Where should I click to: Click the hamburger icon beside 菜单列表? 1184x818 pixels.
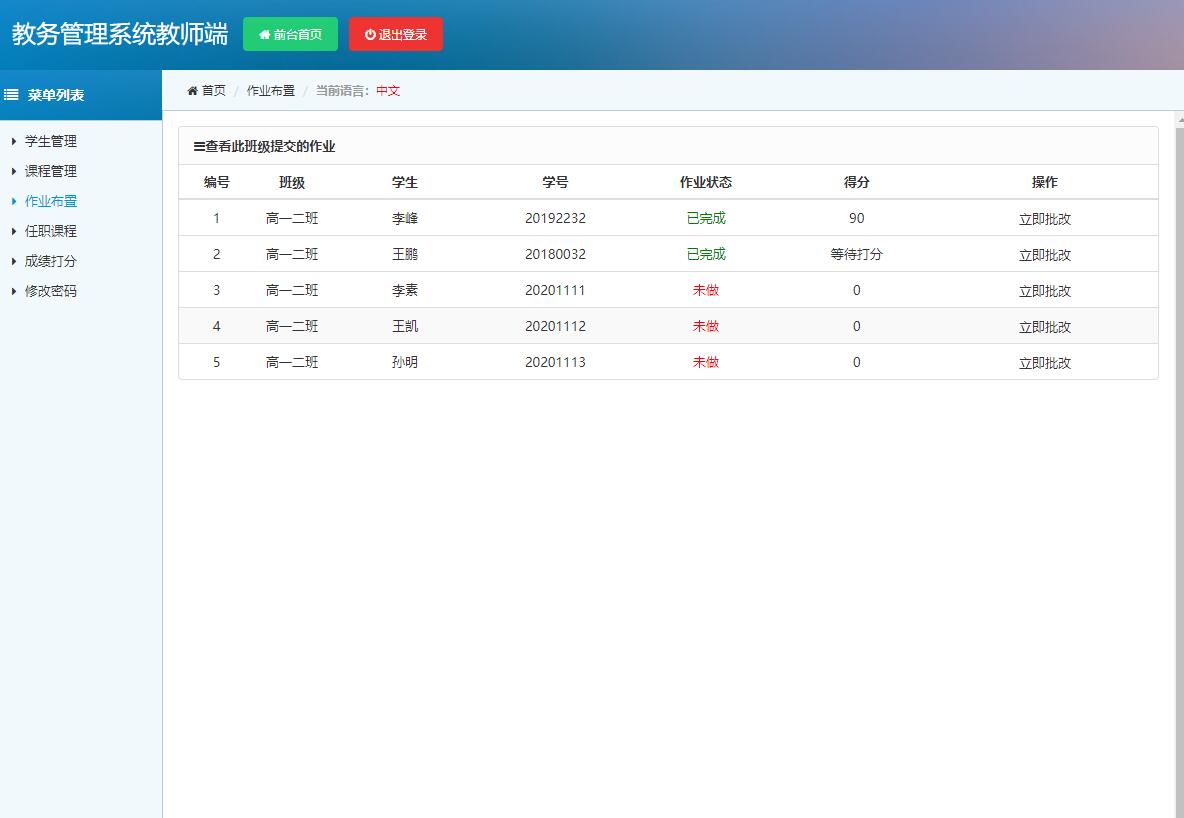(10, 95)
